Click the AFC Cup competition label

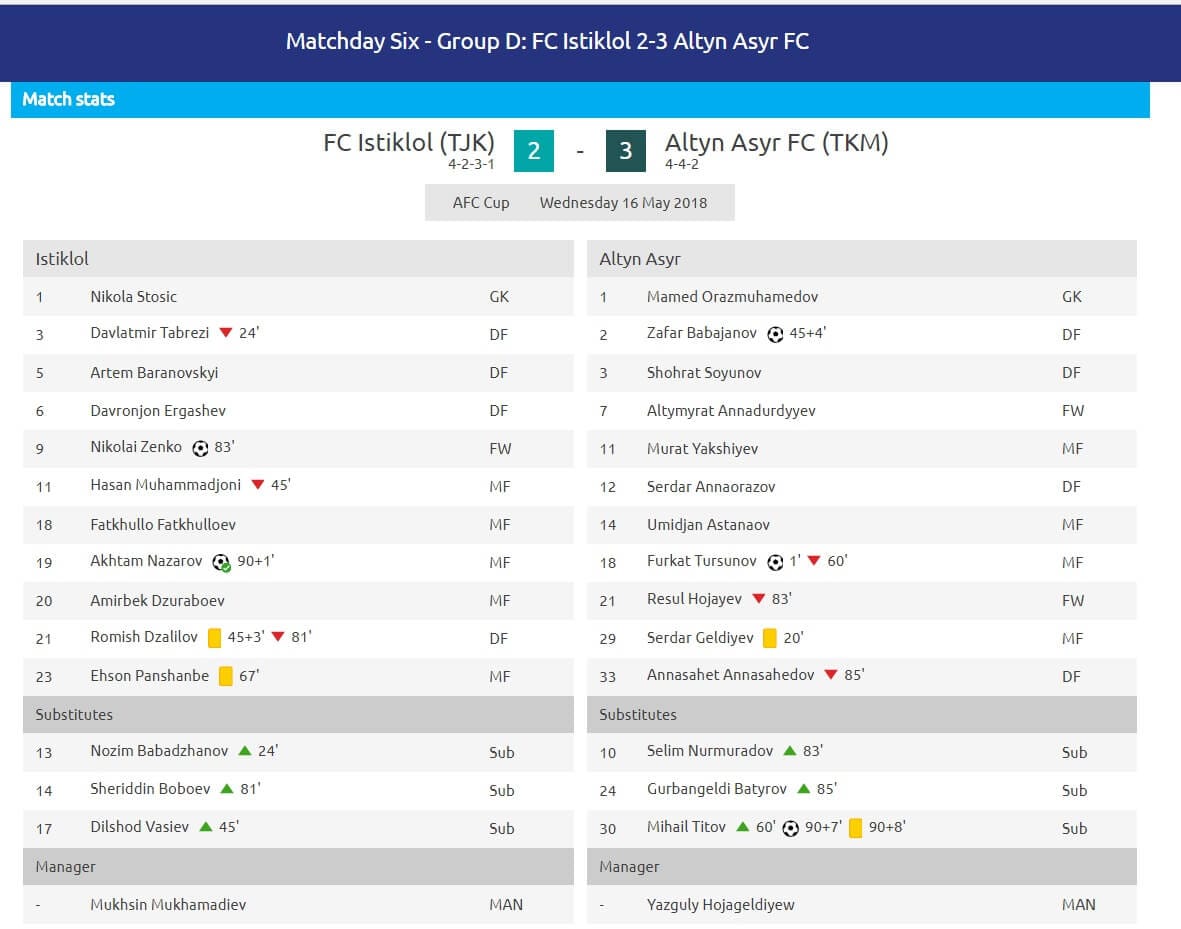pyautogui.click(x=481, y=203)
